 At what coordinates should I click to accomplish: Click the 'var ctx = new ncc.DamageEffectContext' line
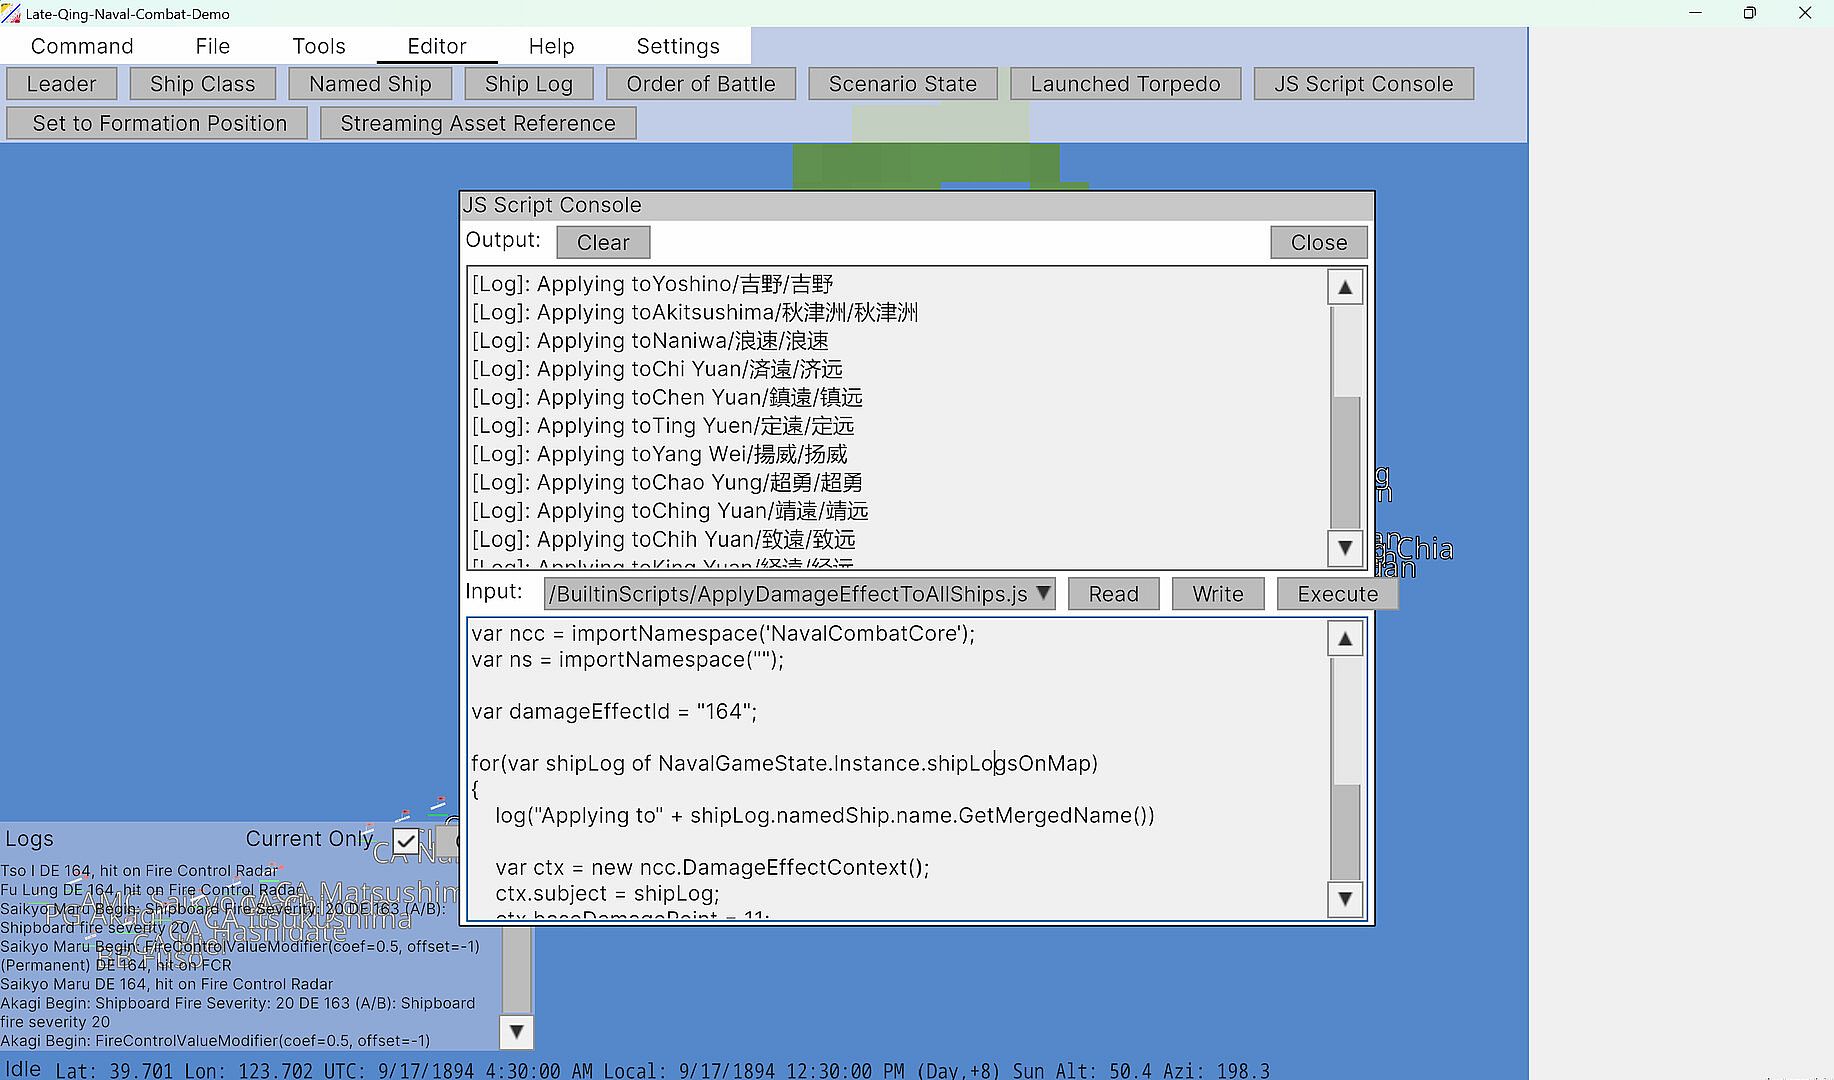click(712, 867)
